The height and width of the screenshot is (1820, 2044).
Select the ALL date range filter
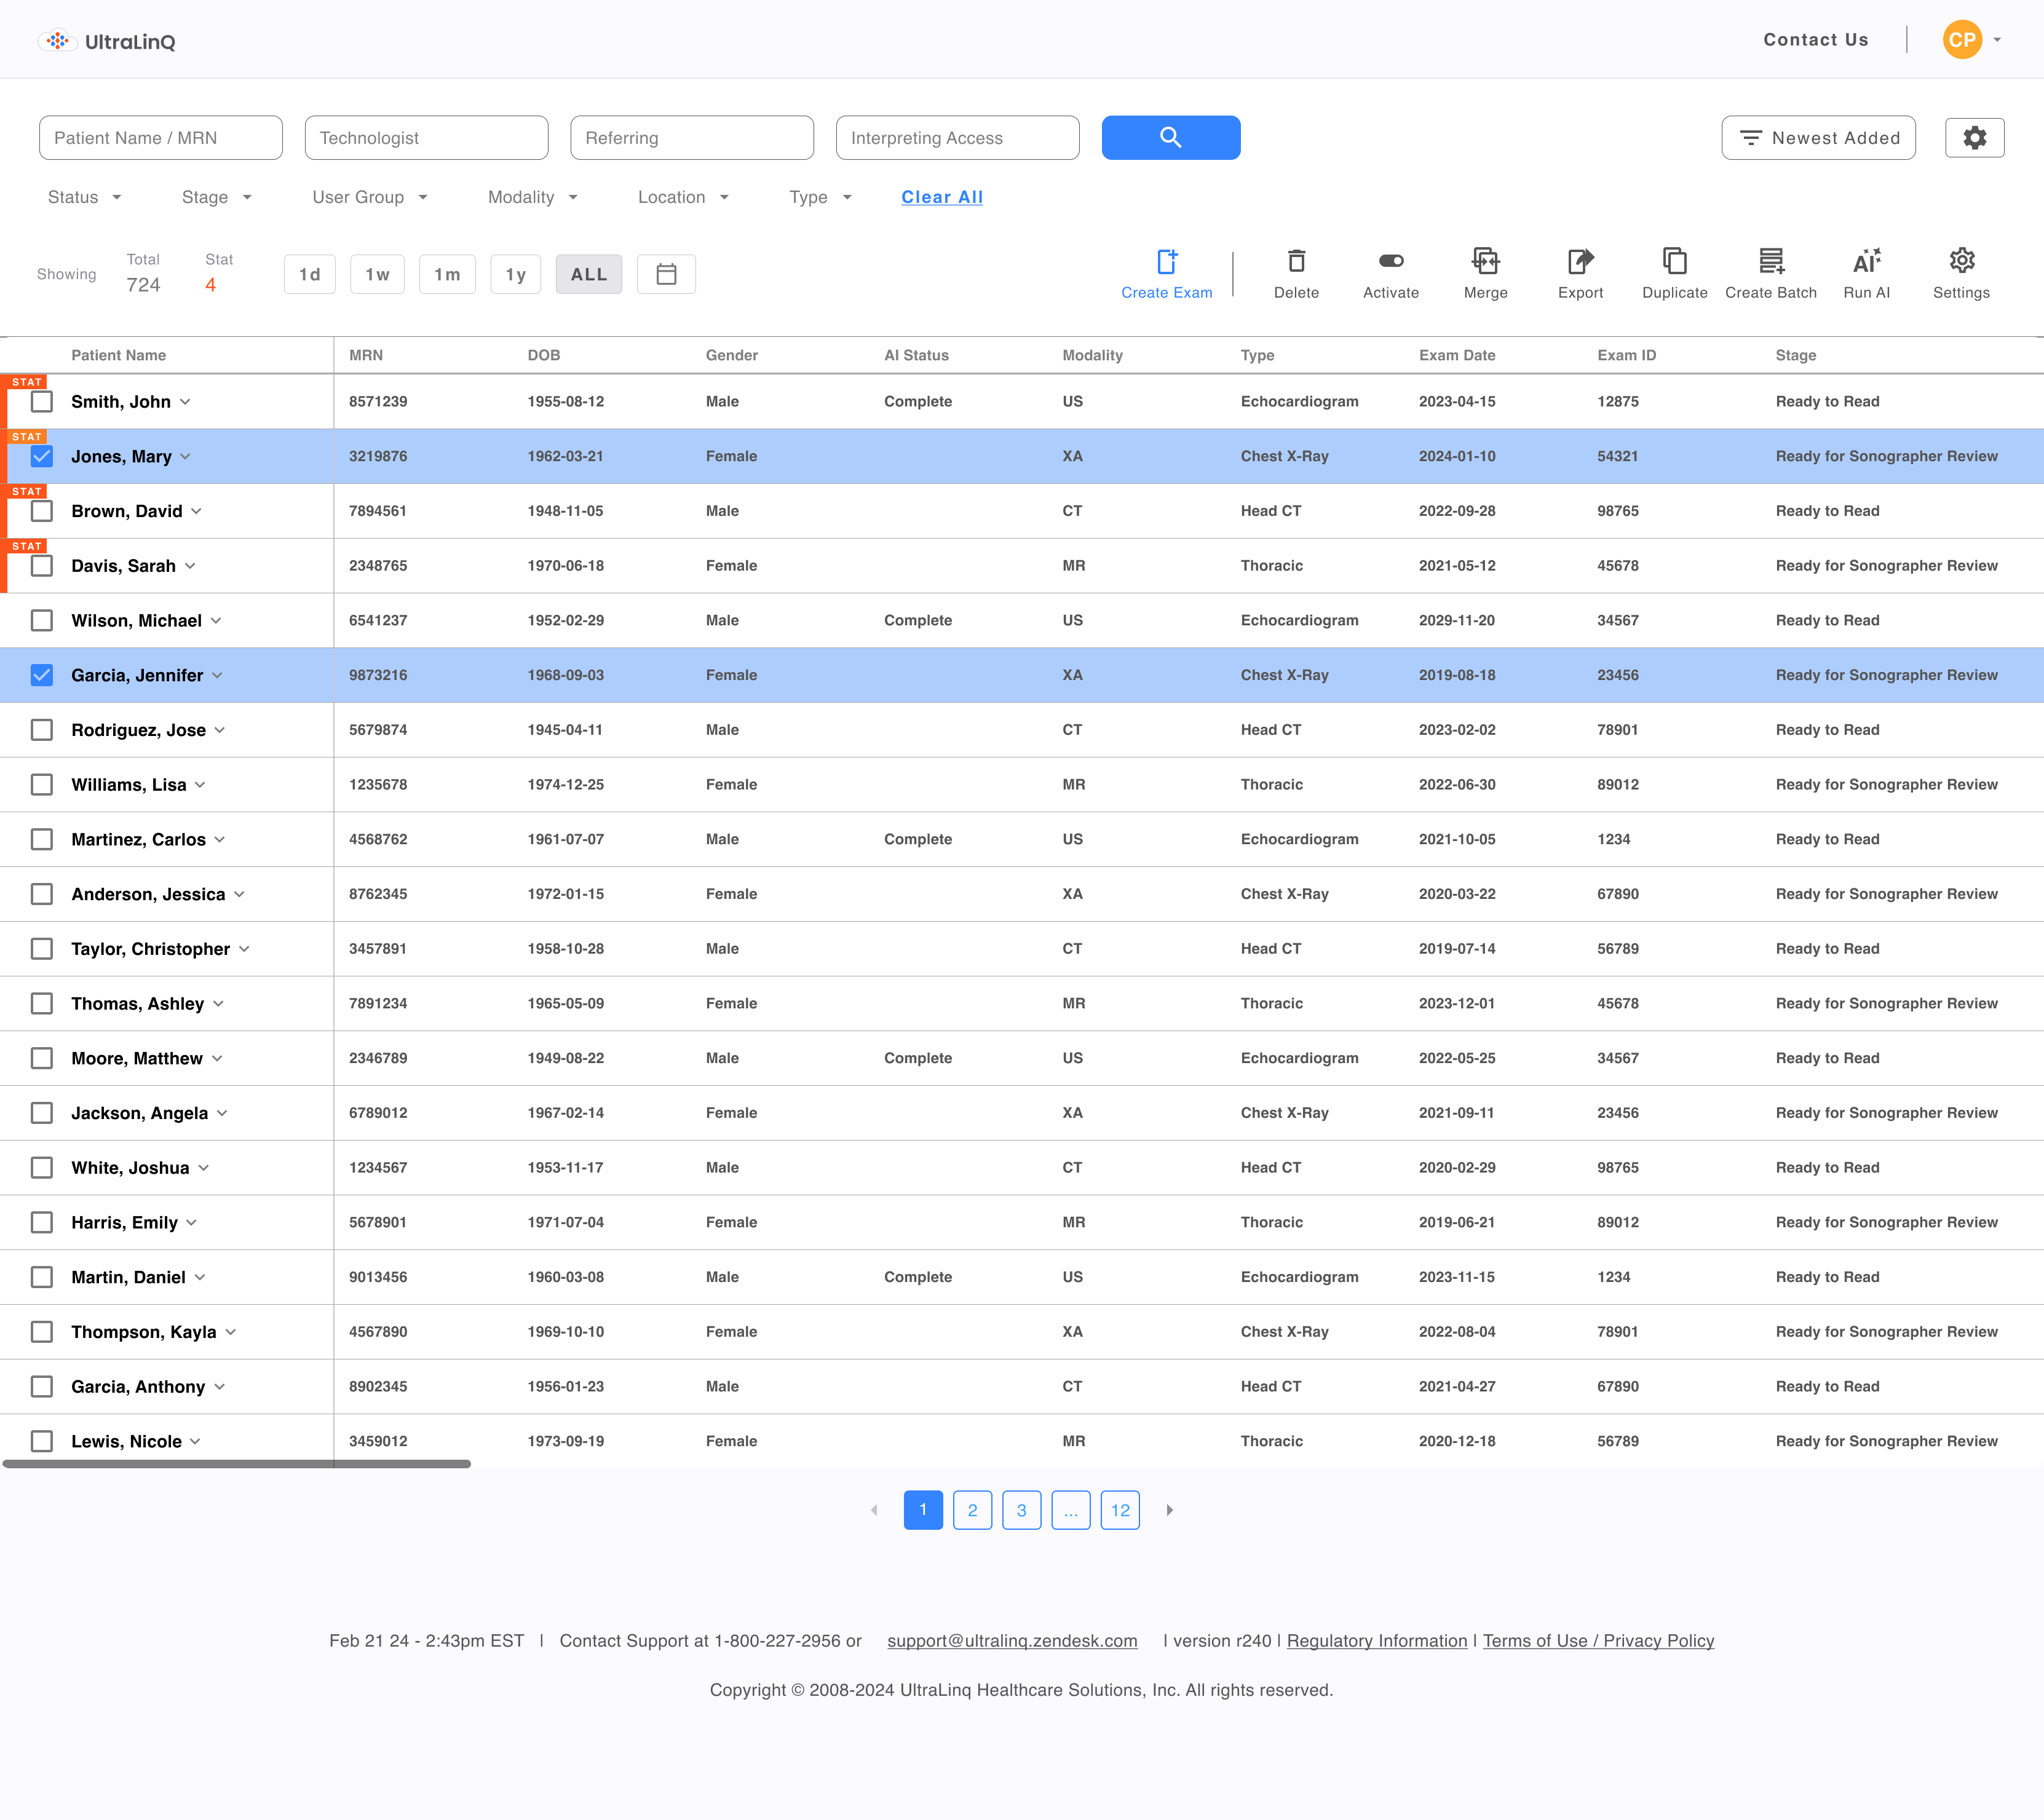click(x=589, y=273)
